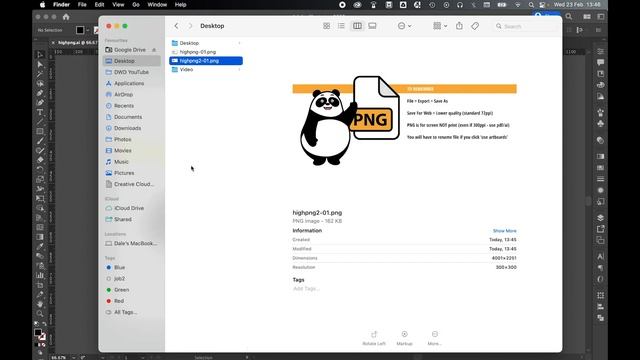640x360 pixels.
Task: Select the Type tool in Illustrator
Action: coord(40,112)
